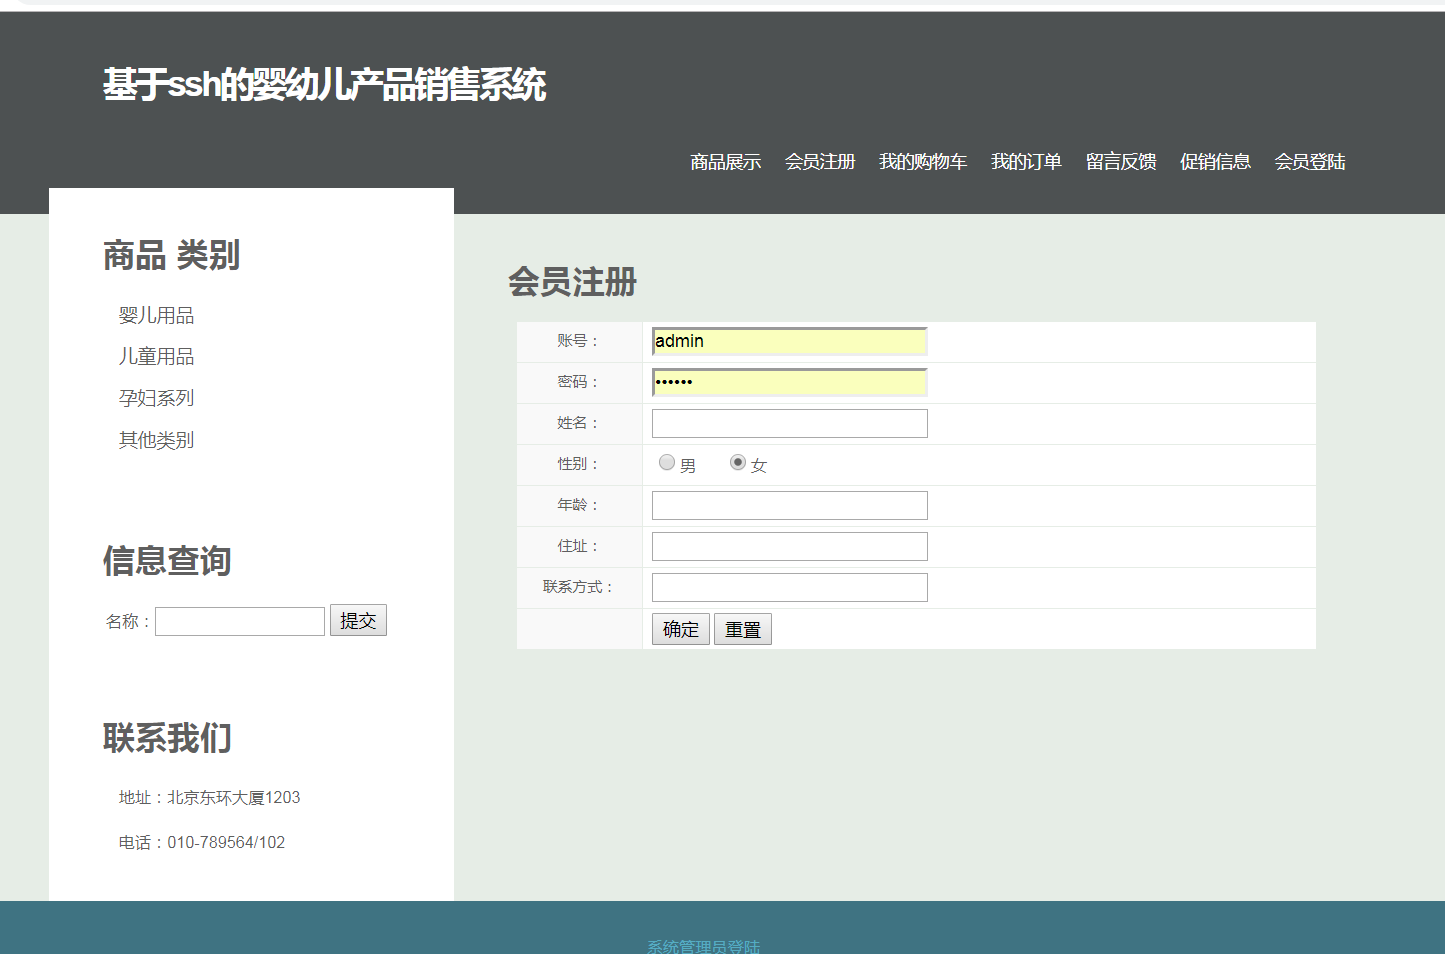1445x954 pixels.
Task: Click the 会员注册 form heading
Action: pos(572,282)
